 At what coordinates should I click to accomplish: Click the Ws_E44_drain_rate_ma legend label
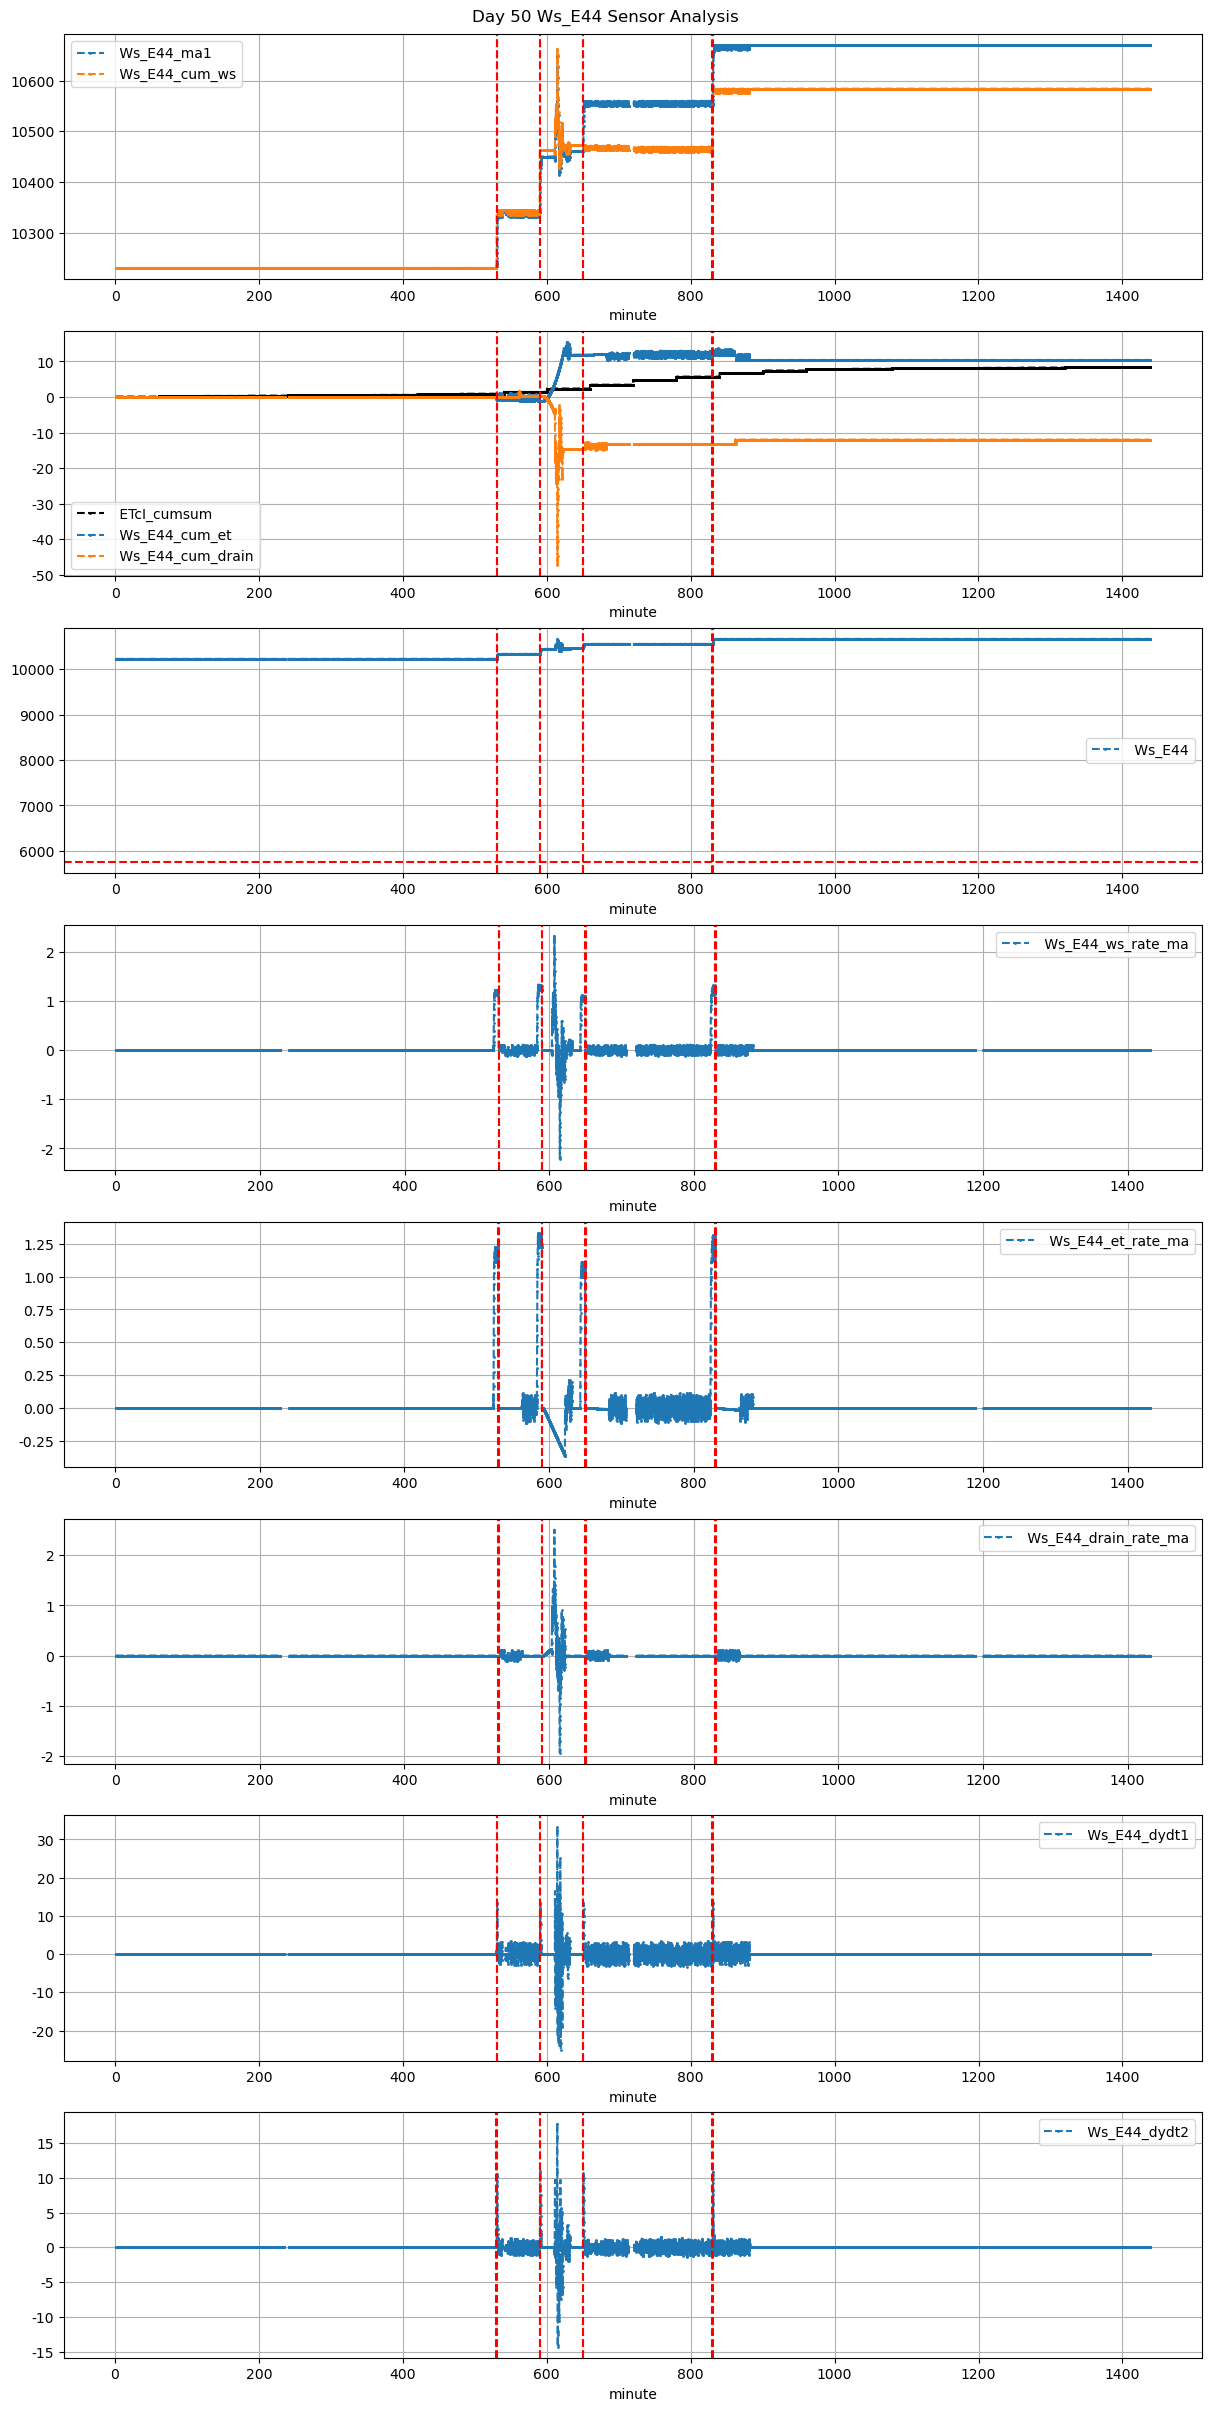click(1107, 1538)
